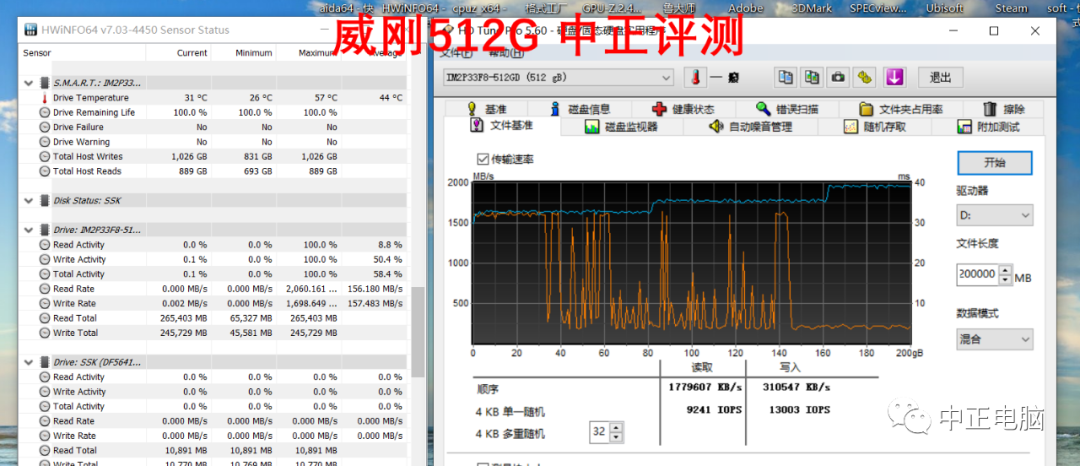1080x466 pixels.
Task: Click the thermometer temperature icon in HD Tune toolbar
Action: (x=696, y=77)
